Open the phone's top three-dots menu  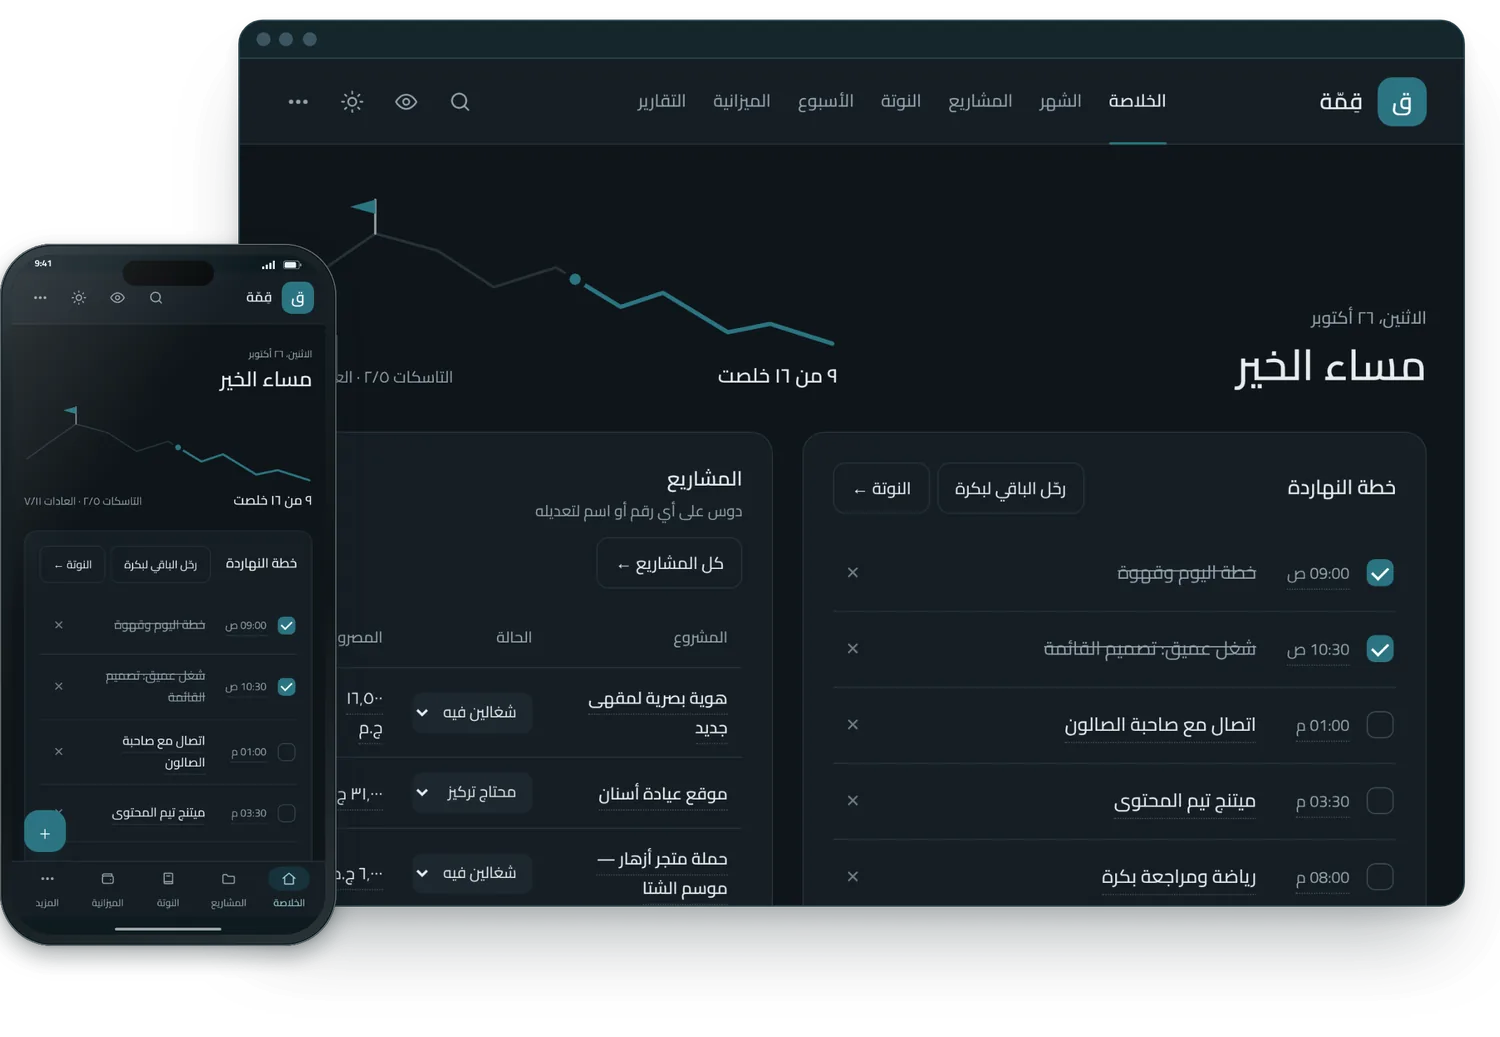[x=40, y=298]
